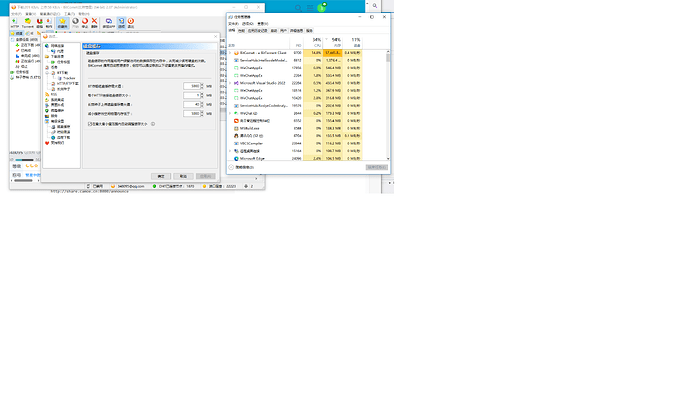Click the red X delete toolbar icon
This screenshot has height=405, width=690.
tap(94, 21)
